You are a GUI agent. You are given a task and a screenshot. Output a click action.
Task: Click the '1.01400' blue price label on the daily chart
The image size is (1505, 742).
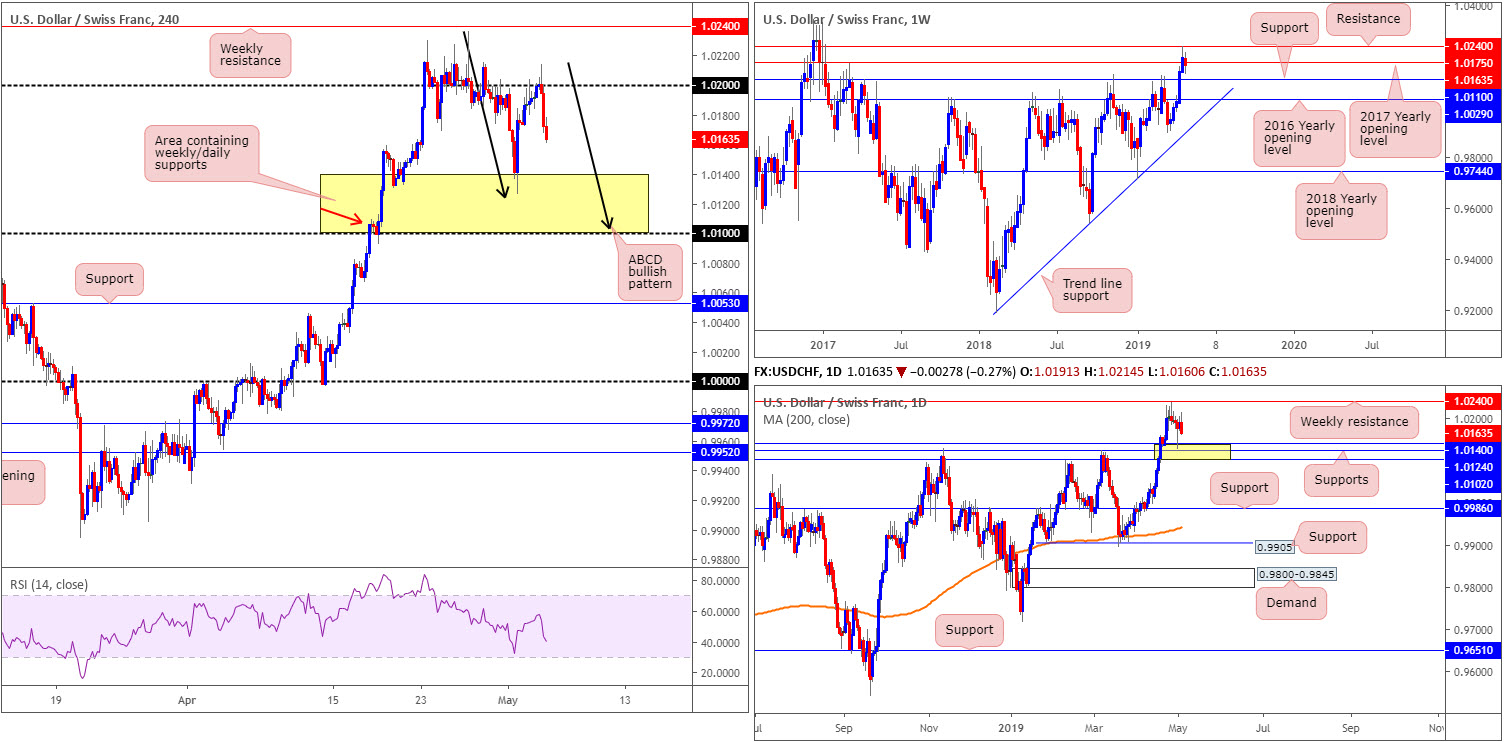1474,451
